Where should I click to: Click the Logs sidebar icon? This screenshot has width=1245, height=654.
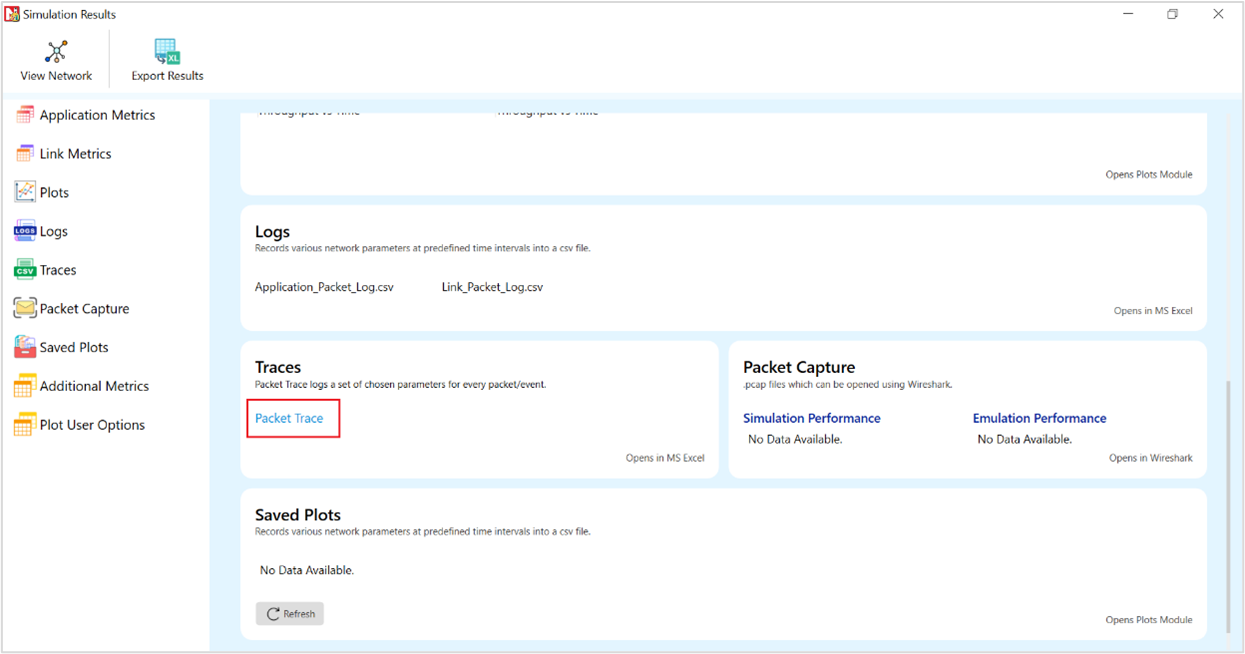(x=25, y=231)
